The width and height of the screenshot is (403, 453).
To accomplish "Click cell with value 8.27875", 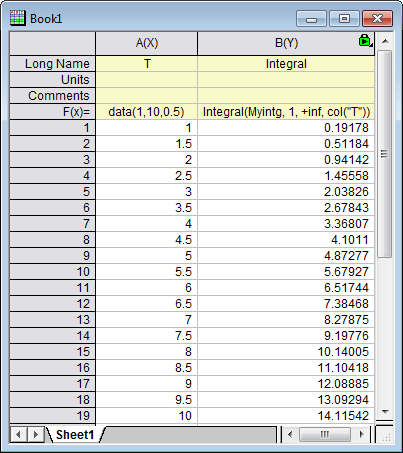I will click(x=286, y=320).
